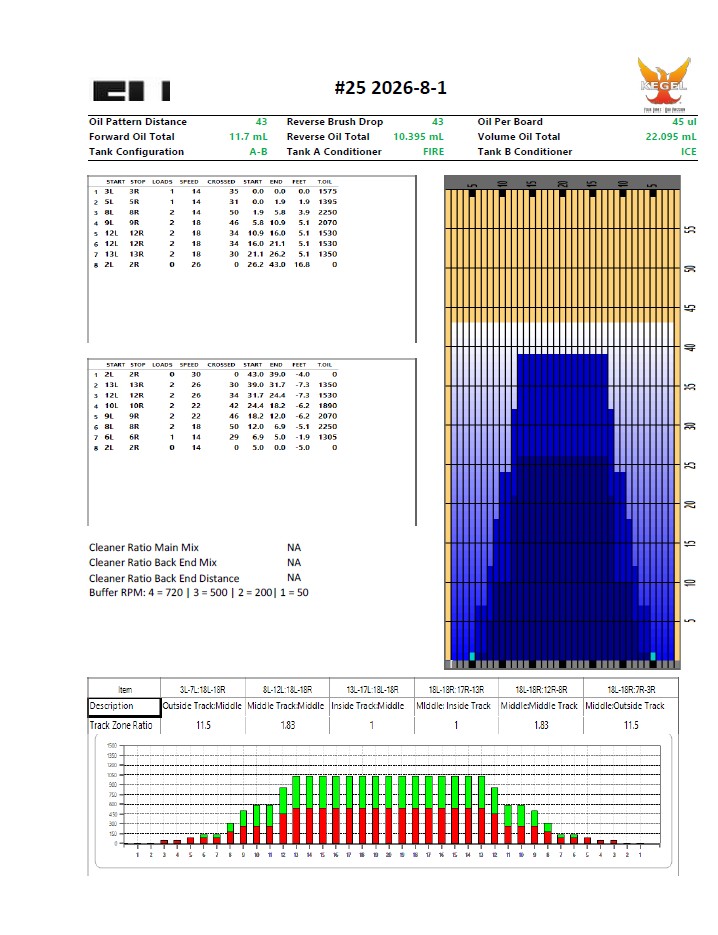The height and width of the screenshot is (935, 718).
Task: Click the "8L-12L:18L-18R" column header
Action: 287,690
